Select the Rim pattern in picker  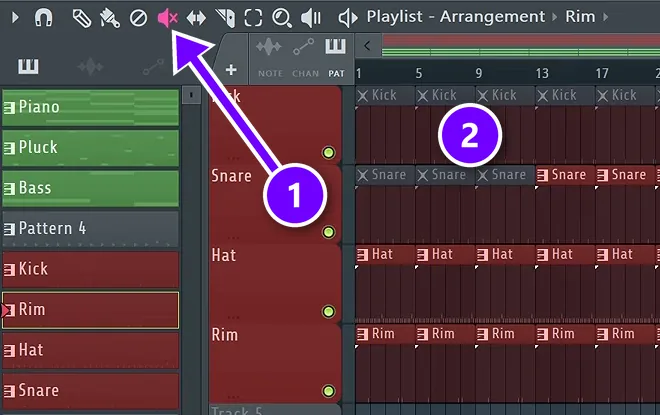(x=90, y=310)
